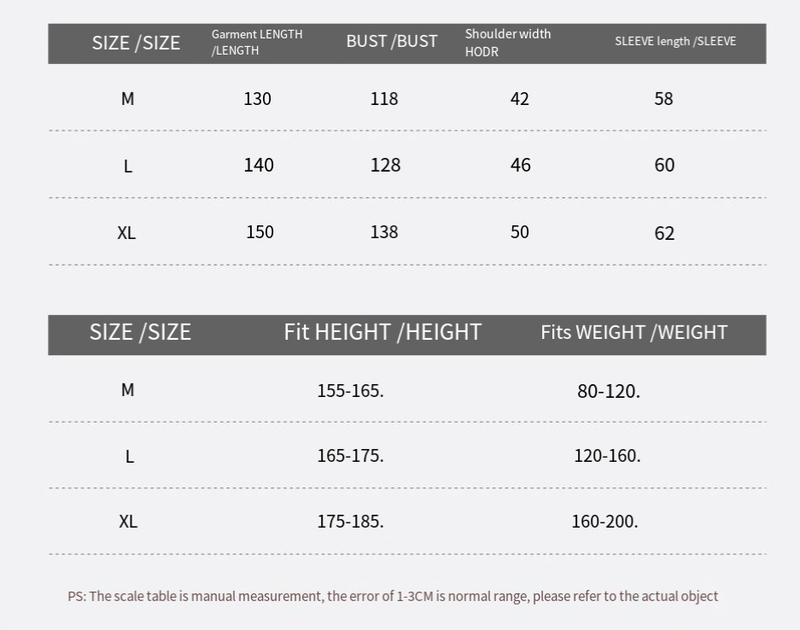Viewport: 800px width, 630px height.
Task: Click the PS manual measurement note
Action: click(393, 596)
